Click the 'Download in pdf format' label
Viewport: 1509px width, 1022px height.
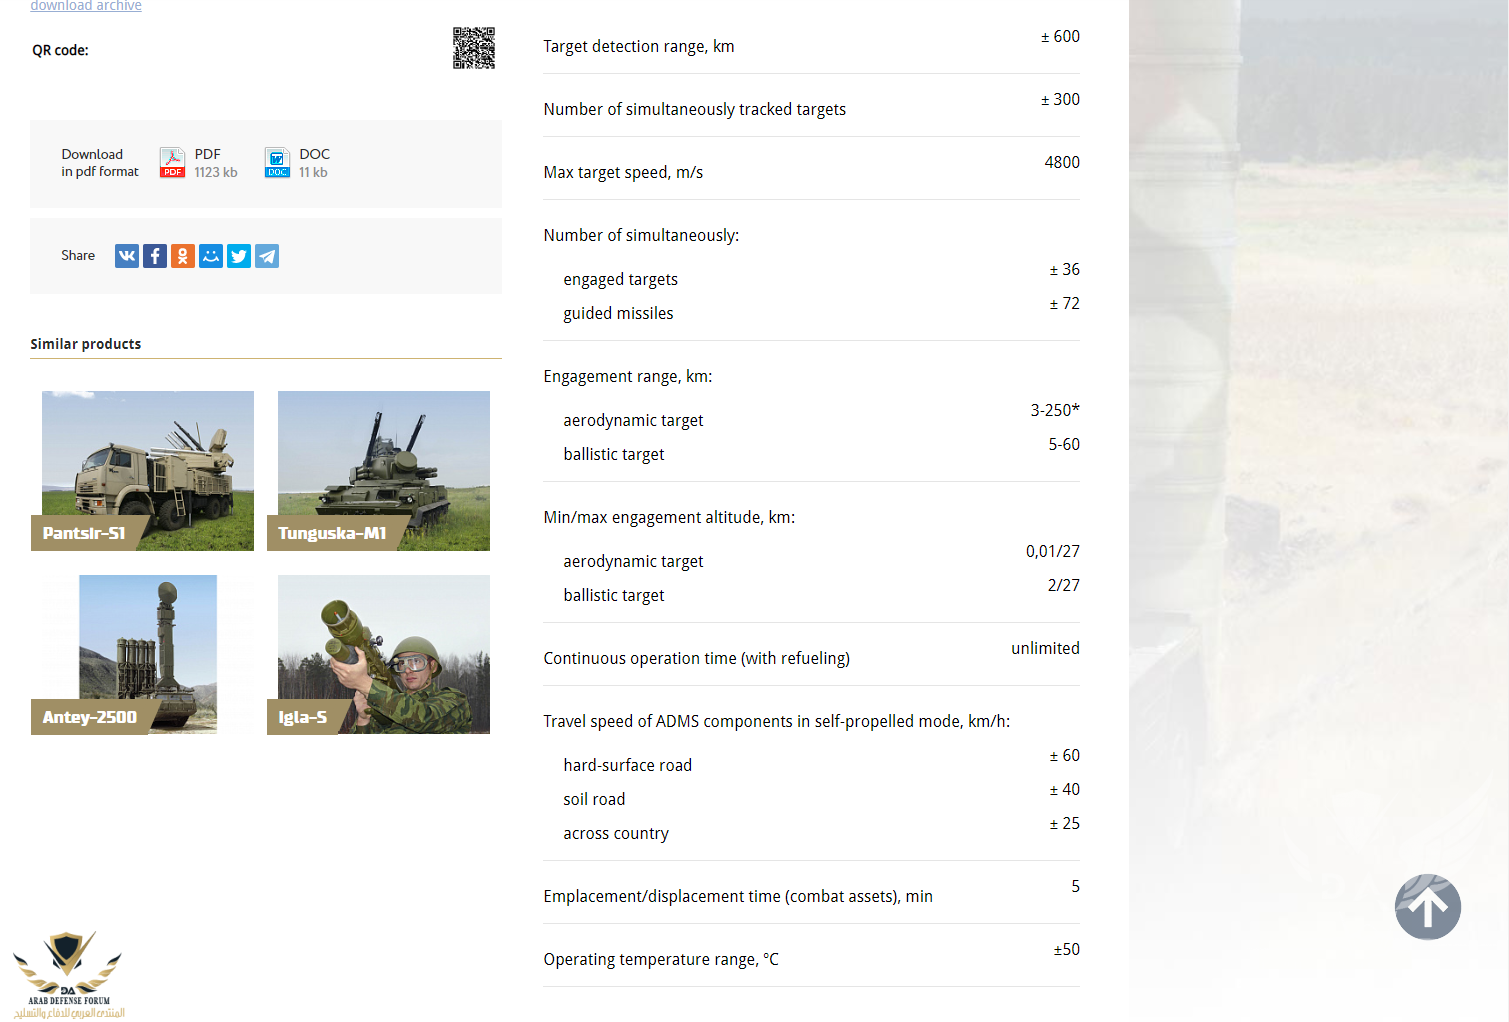99,163
